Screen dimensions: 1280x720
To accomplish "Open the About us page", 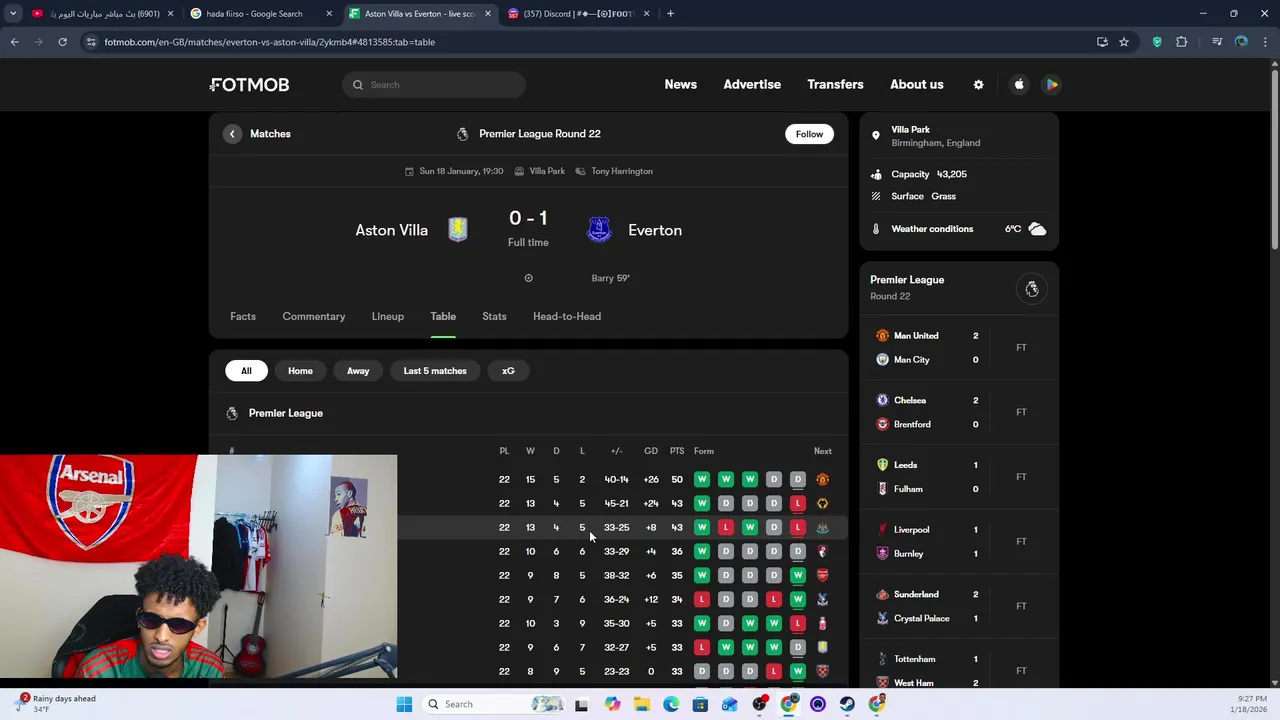I will point(917,85).
